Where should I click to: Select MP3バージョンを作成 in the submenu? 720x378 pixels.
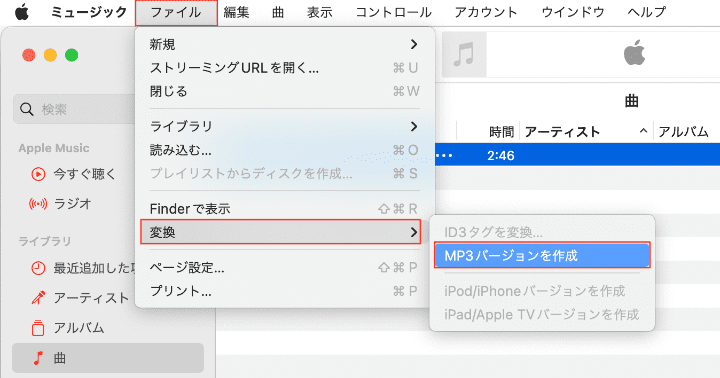542,255
